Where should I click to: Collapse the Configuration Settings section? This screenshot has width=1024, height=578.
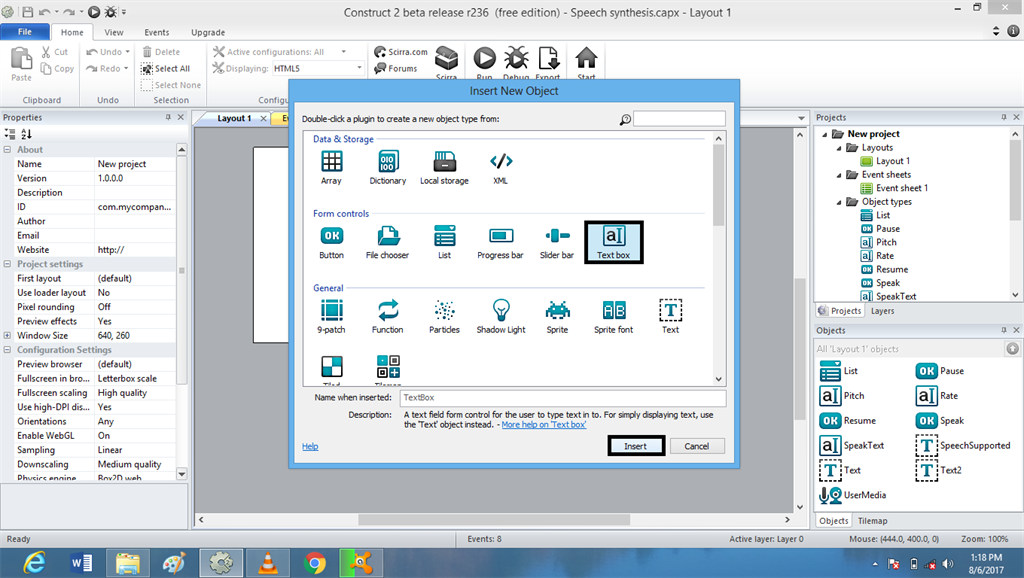pyautogui.click(x=7, y=350)
